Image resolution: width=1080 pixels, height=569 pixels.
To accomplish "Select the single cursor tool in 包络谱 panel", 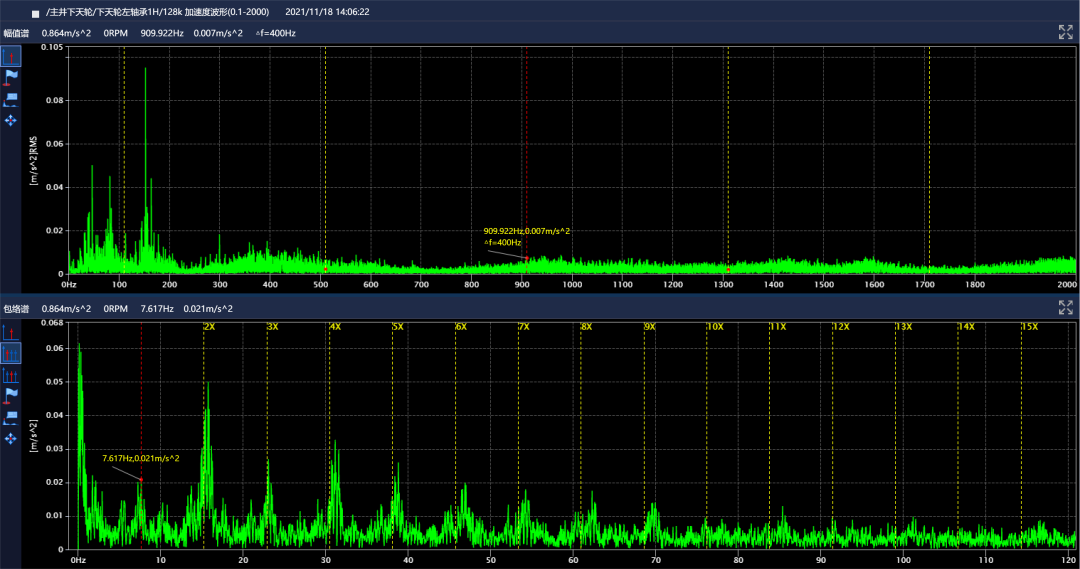I will [11, 331].
